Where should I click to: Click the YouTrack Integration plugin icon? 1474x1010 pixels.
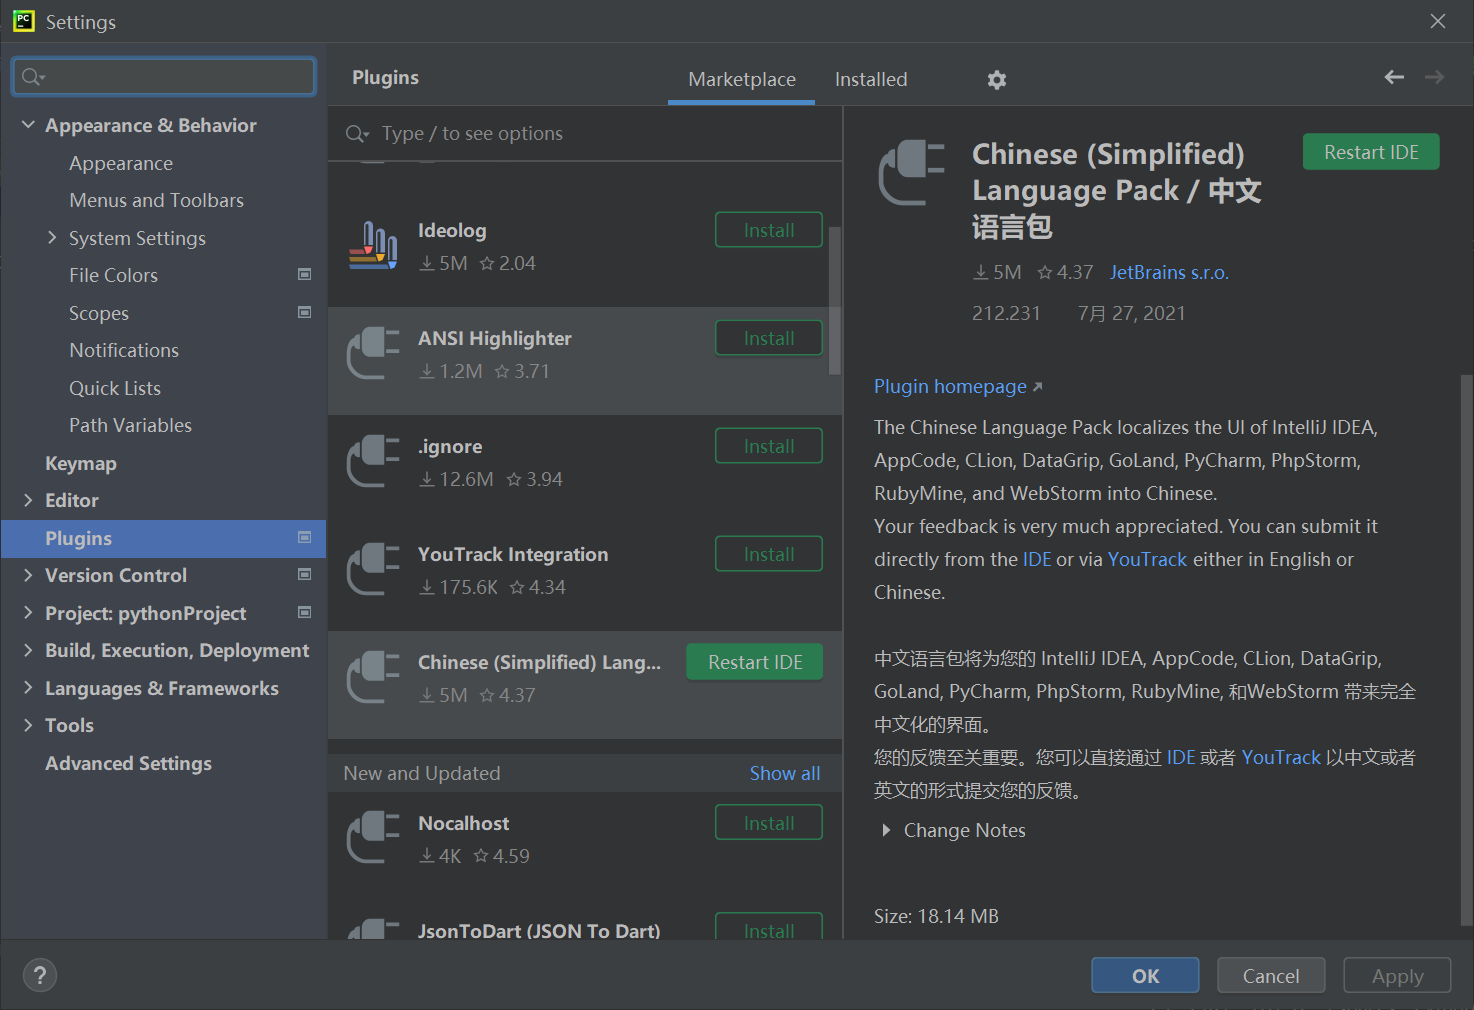coord(373,570)
